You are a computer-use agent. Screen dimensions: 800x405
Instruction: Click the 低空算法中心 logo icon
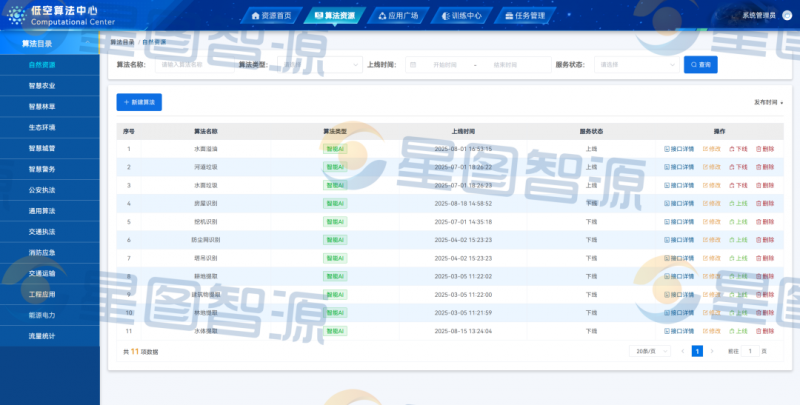[x=17, y=14]
